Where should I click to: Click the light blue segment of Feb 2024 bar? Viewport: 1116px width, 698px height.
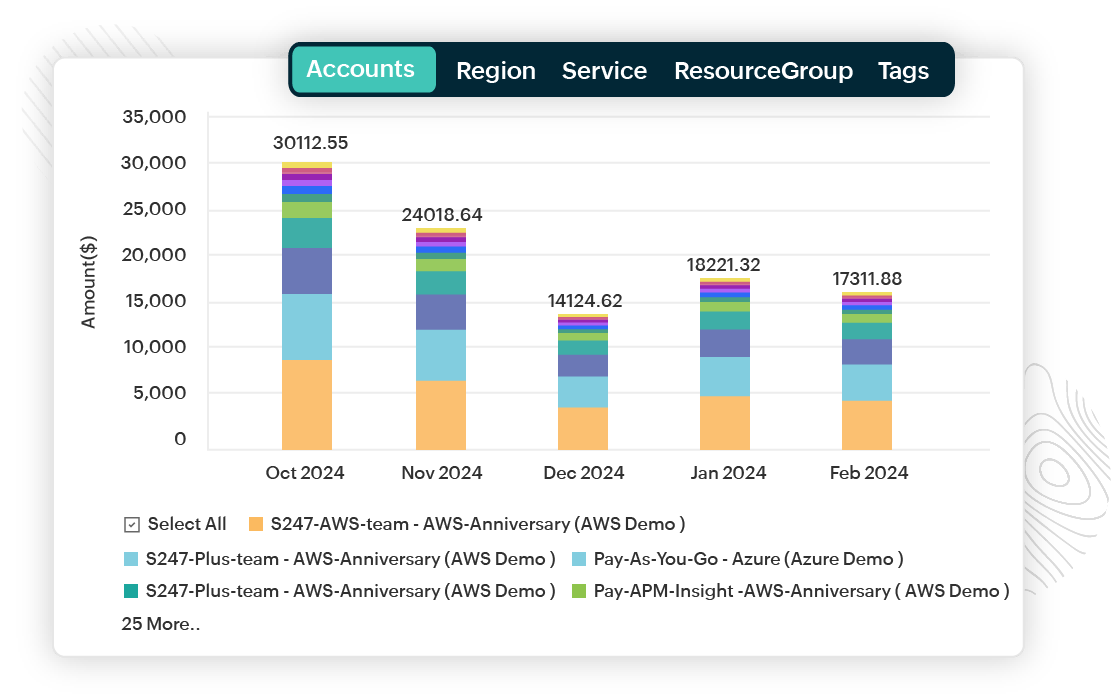pyautogui.click(x=867, y=382)
